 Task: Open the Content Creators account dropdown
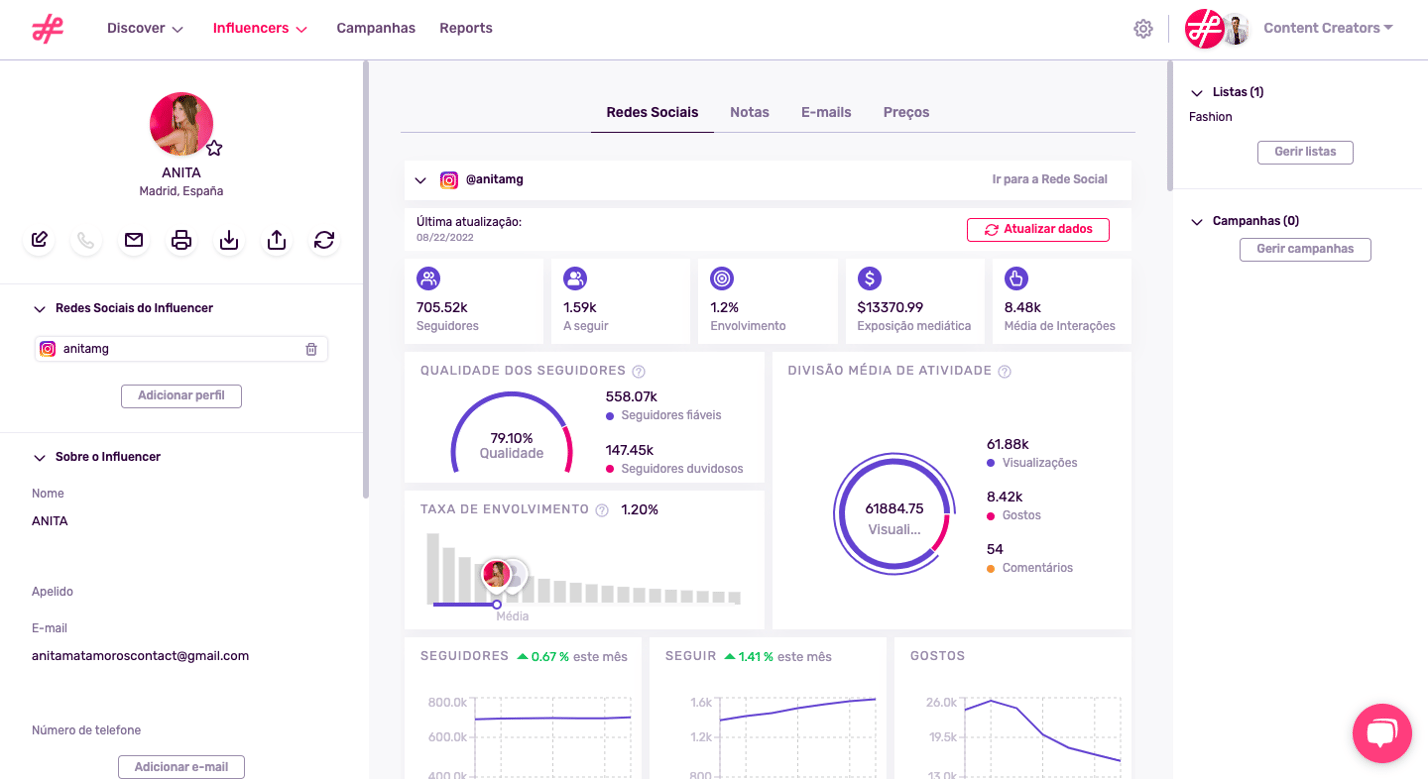tap(1327, 28)
